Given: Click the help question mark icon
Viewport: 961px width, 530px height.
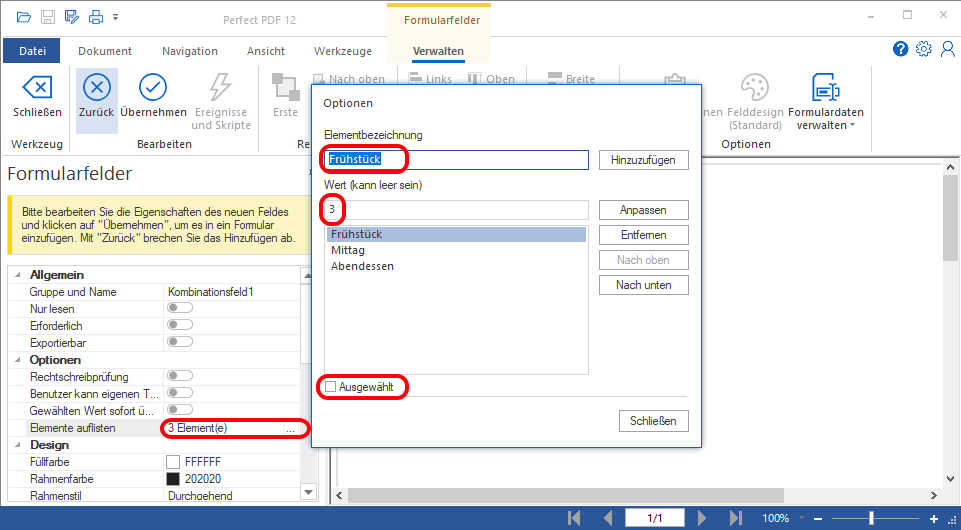Looking at the screenshot, I should 900,49.
